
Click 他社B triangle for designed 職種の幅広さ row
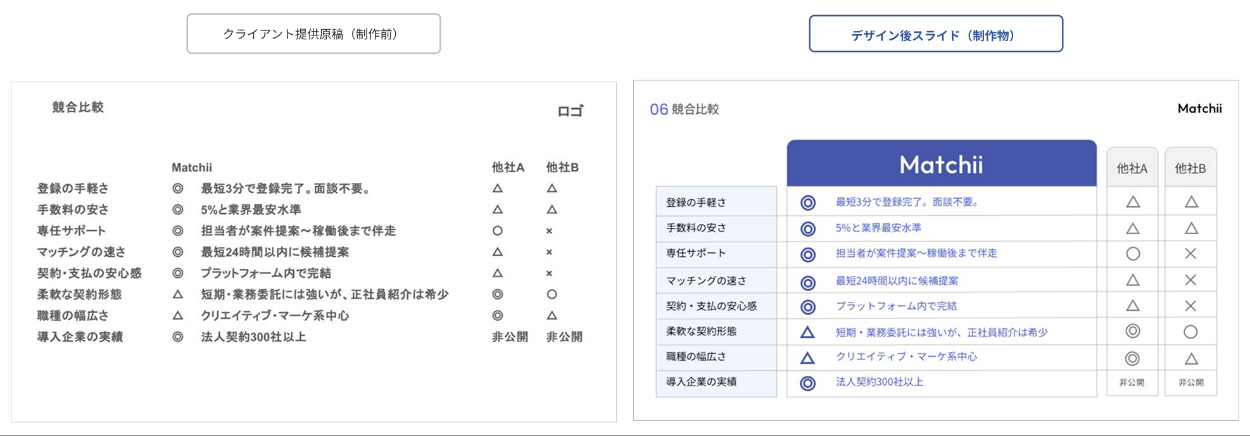pos(1190,358)
